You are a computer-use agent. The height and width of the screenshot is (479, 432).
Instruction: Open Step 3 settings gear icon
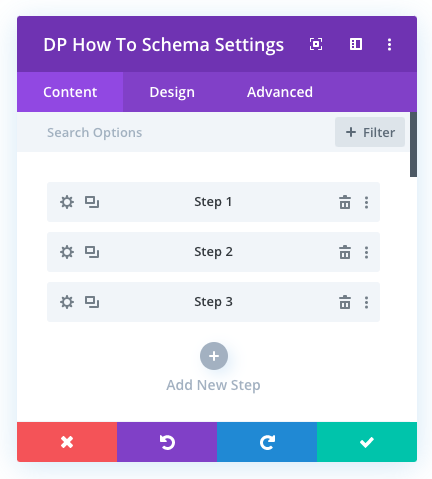pos(67,302)
